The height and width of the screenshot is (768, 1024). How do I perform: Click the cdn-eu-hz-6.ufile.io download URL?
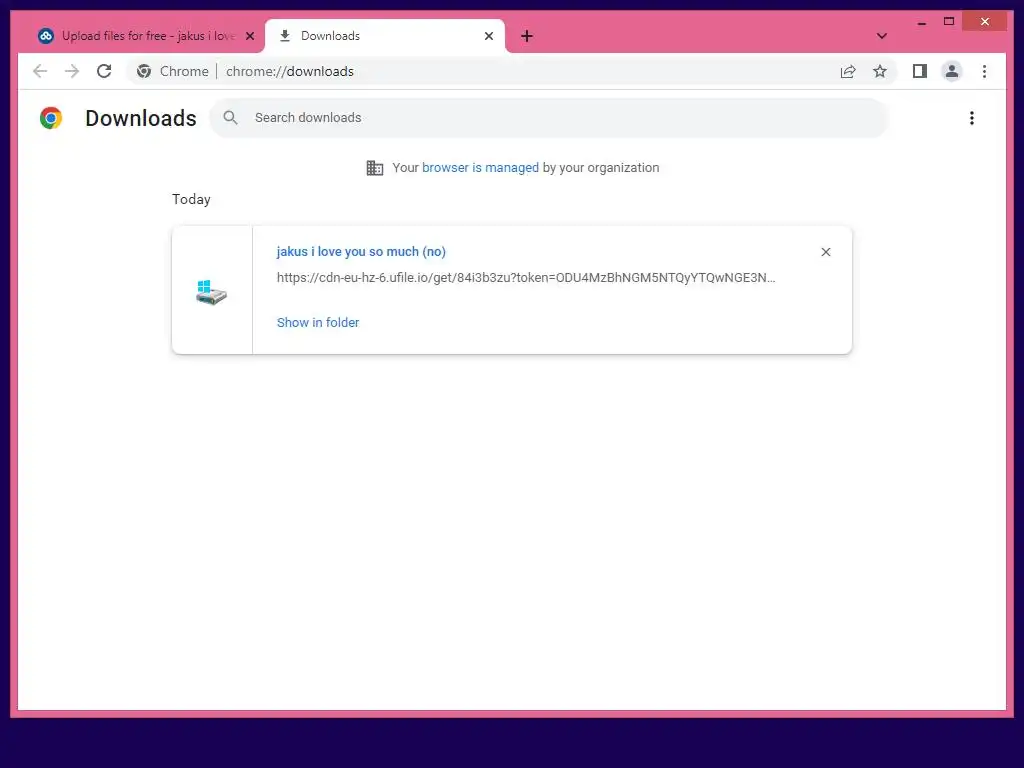[x=526, y=278]
